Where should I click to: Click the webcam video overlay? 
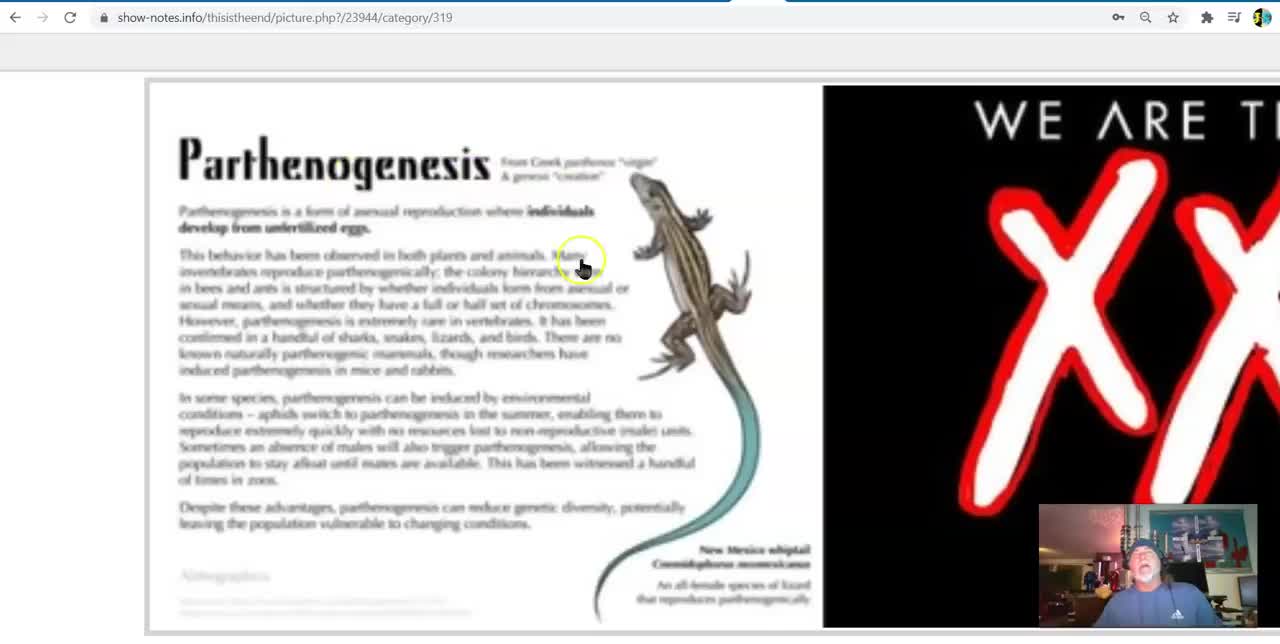(x=1148, y=566)
